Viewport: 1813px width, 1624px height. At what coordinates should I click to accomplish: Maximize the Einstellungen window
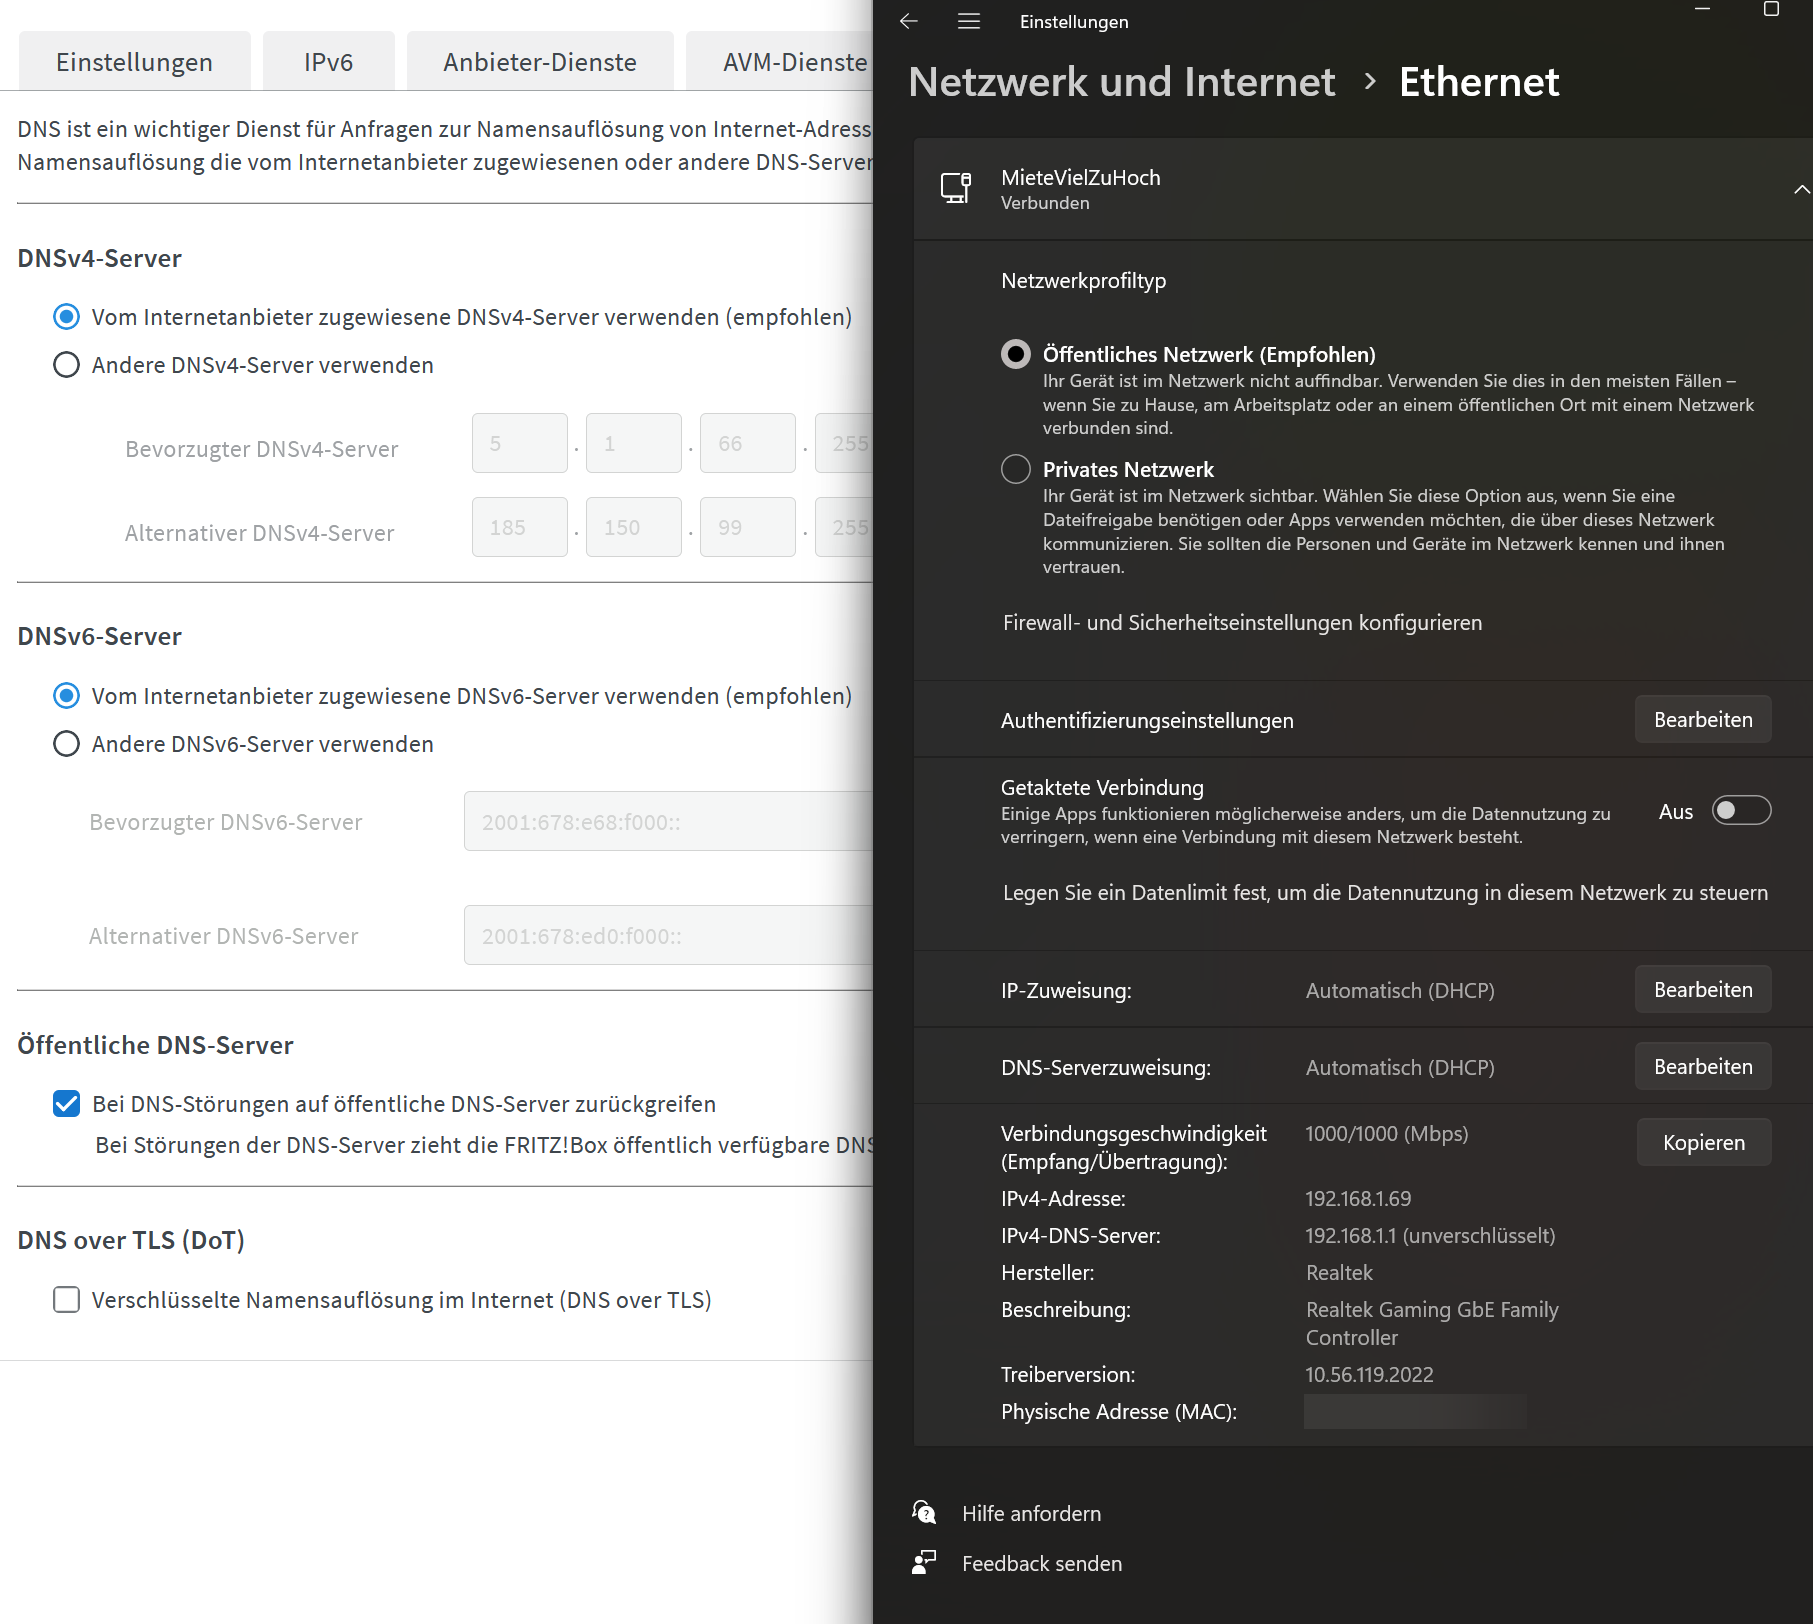point(1771,9)
